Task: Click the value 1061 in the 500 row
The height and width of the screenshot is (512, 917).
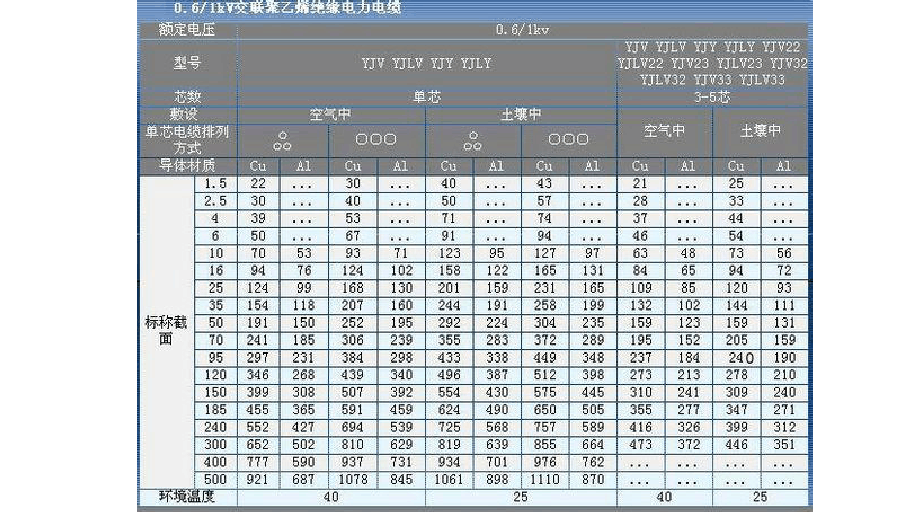Action: pos(449,479)
